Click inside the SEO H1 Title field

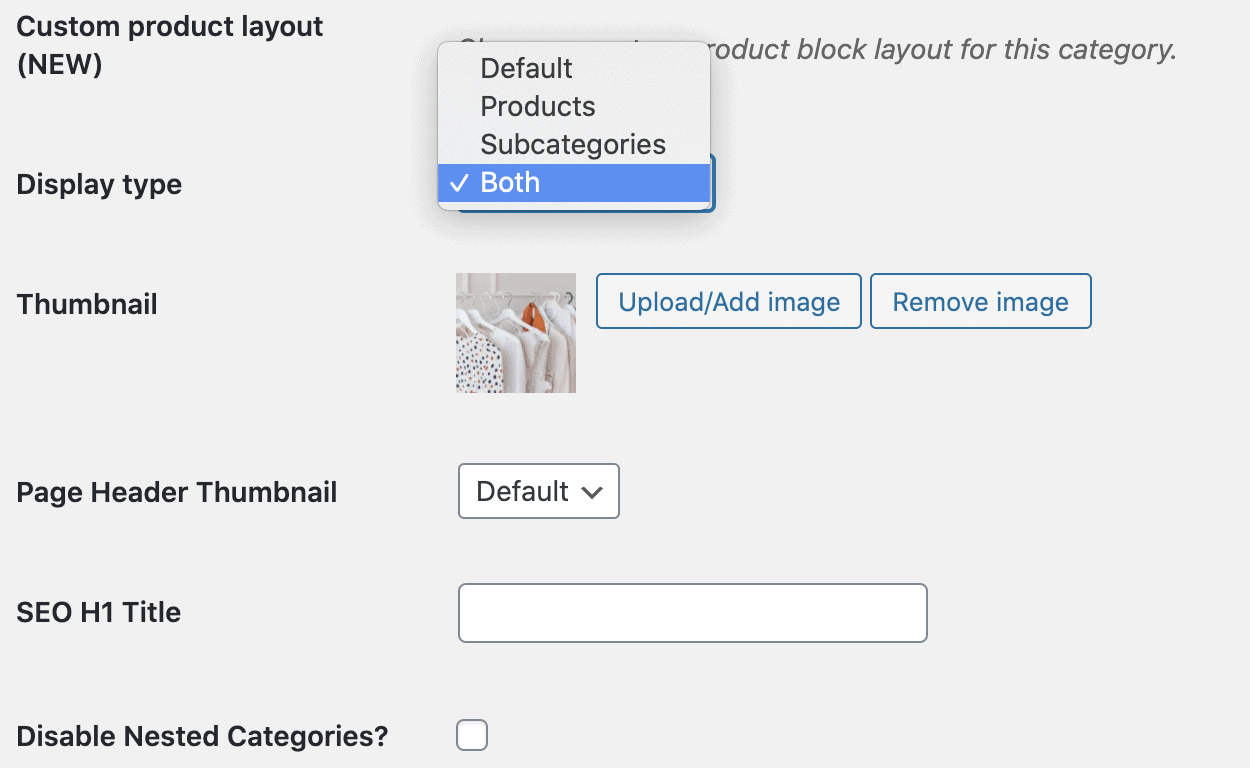point(692,612)
